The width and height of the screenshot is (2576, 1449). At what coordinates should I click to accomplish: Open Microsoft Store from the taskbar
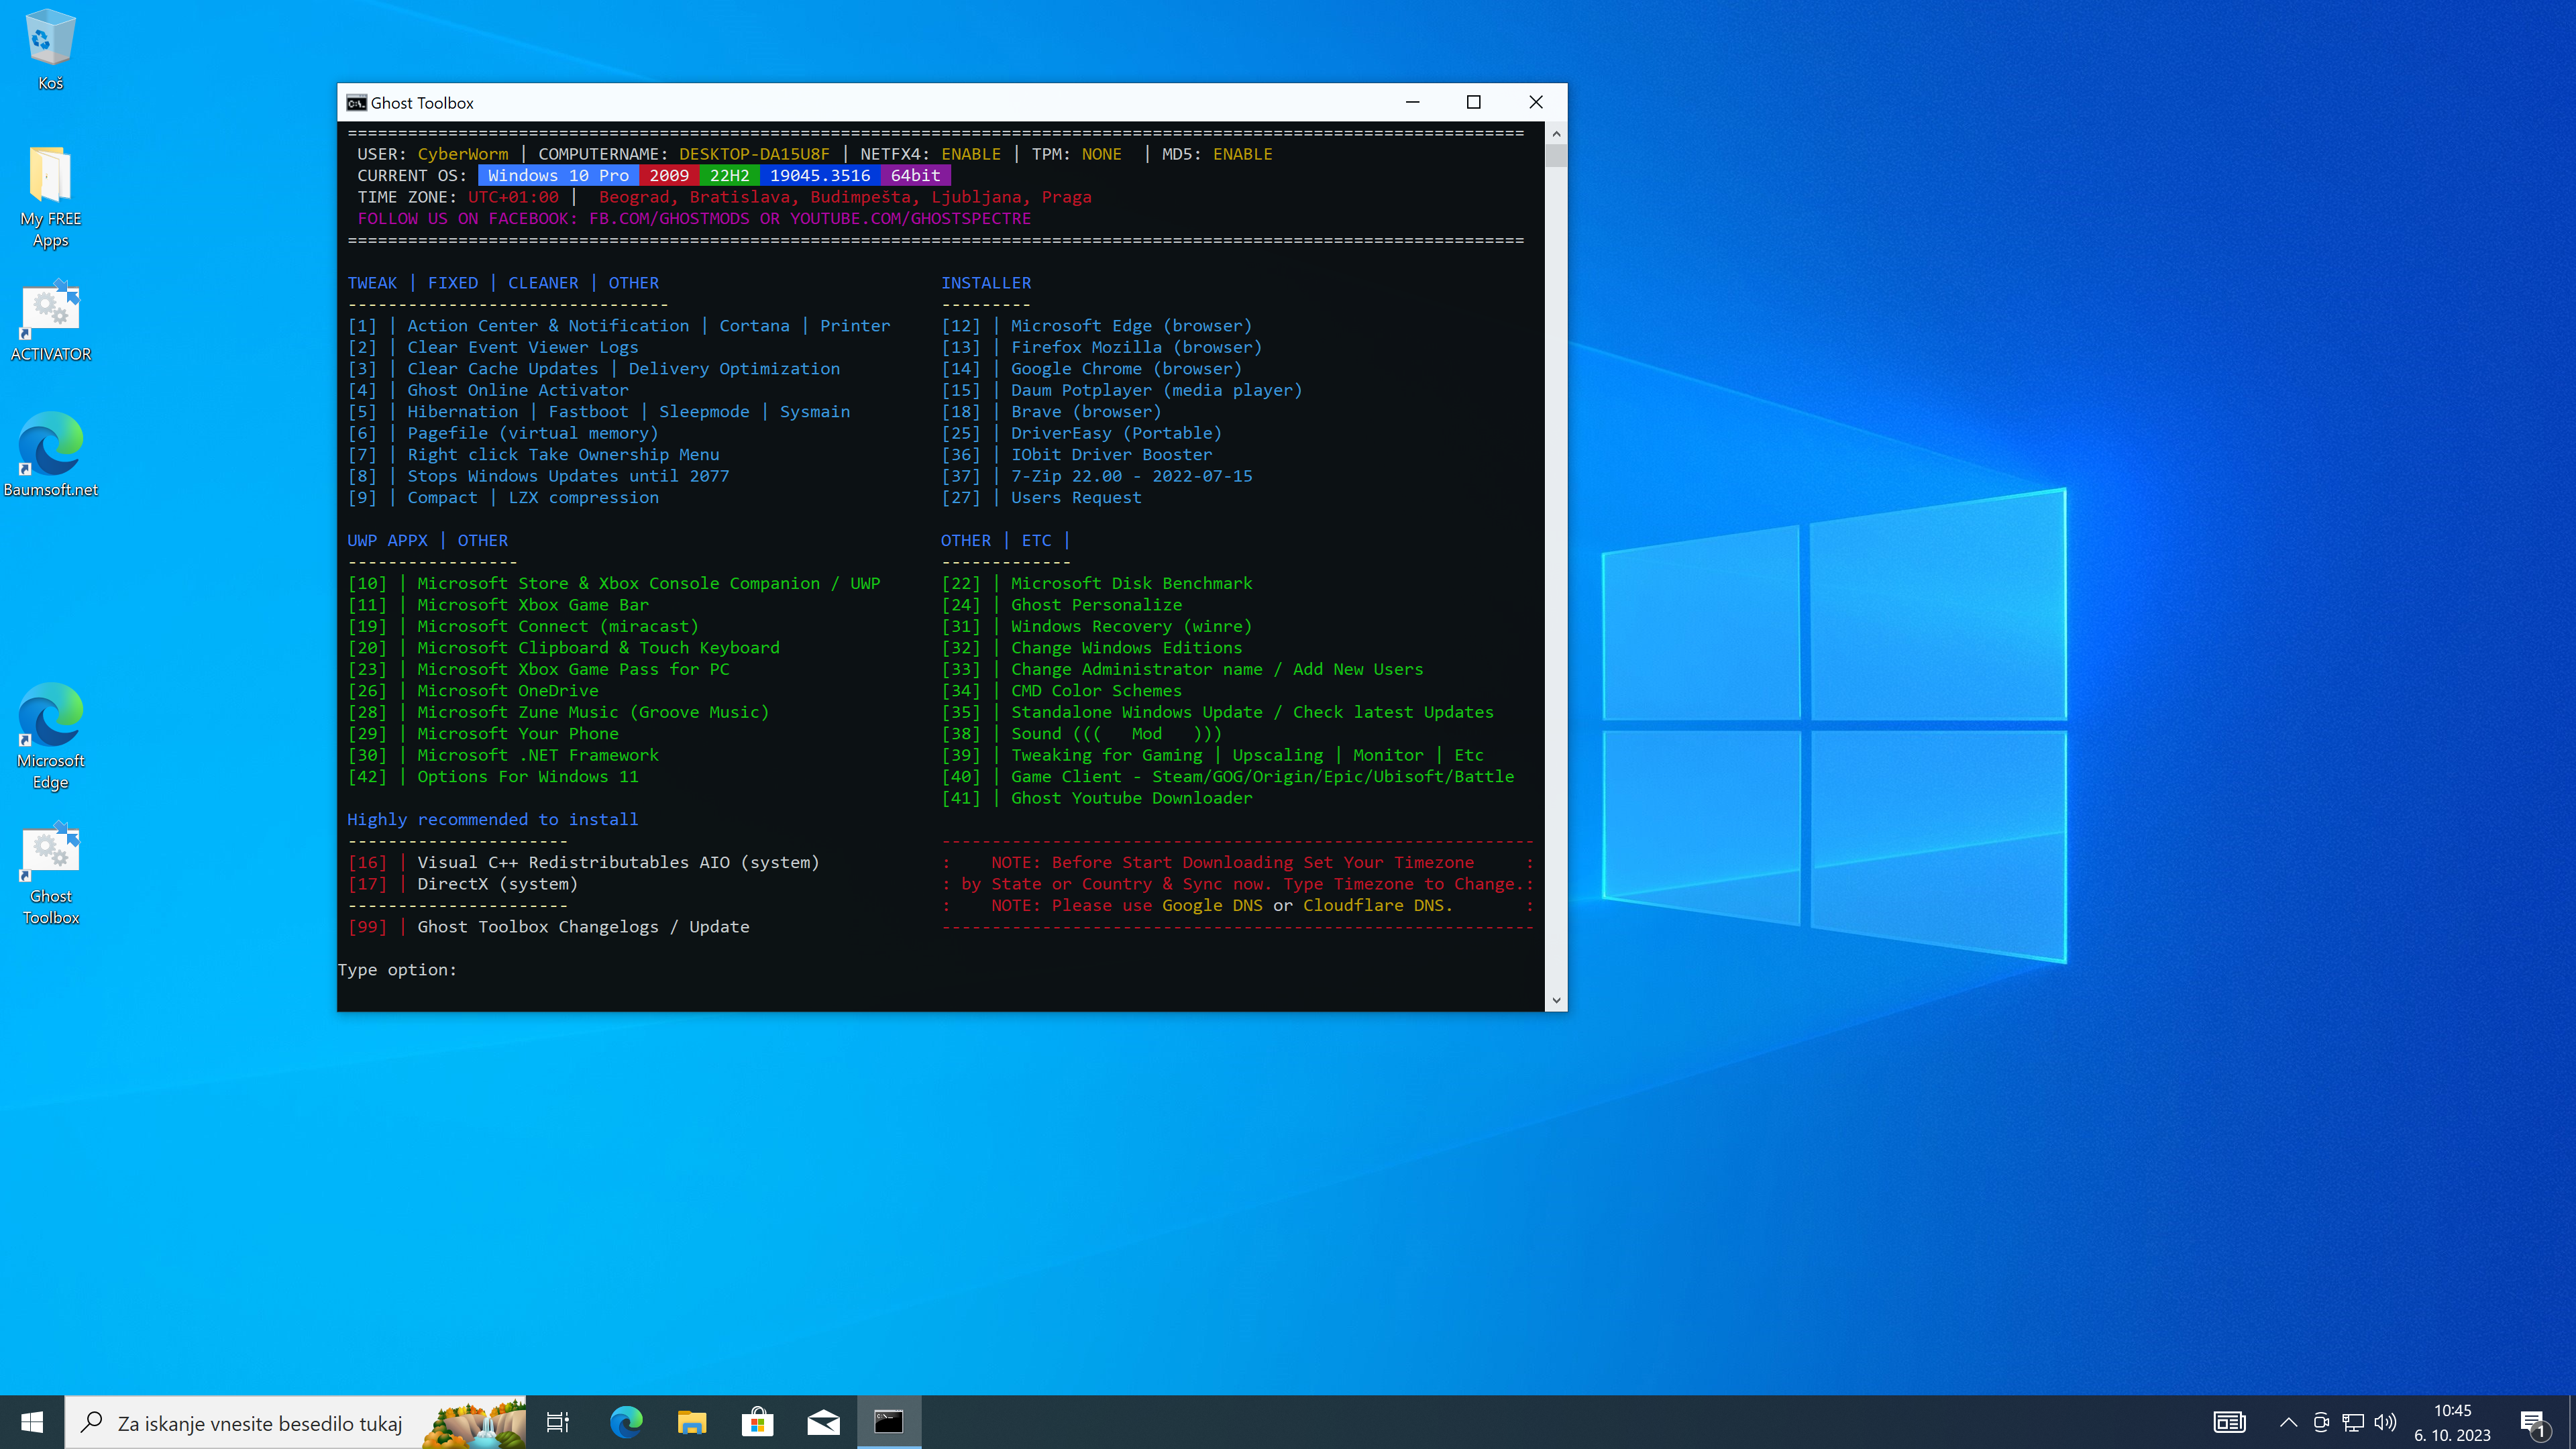[x=758, y=1422]
